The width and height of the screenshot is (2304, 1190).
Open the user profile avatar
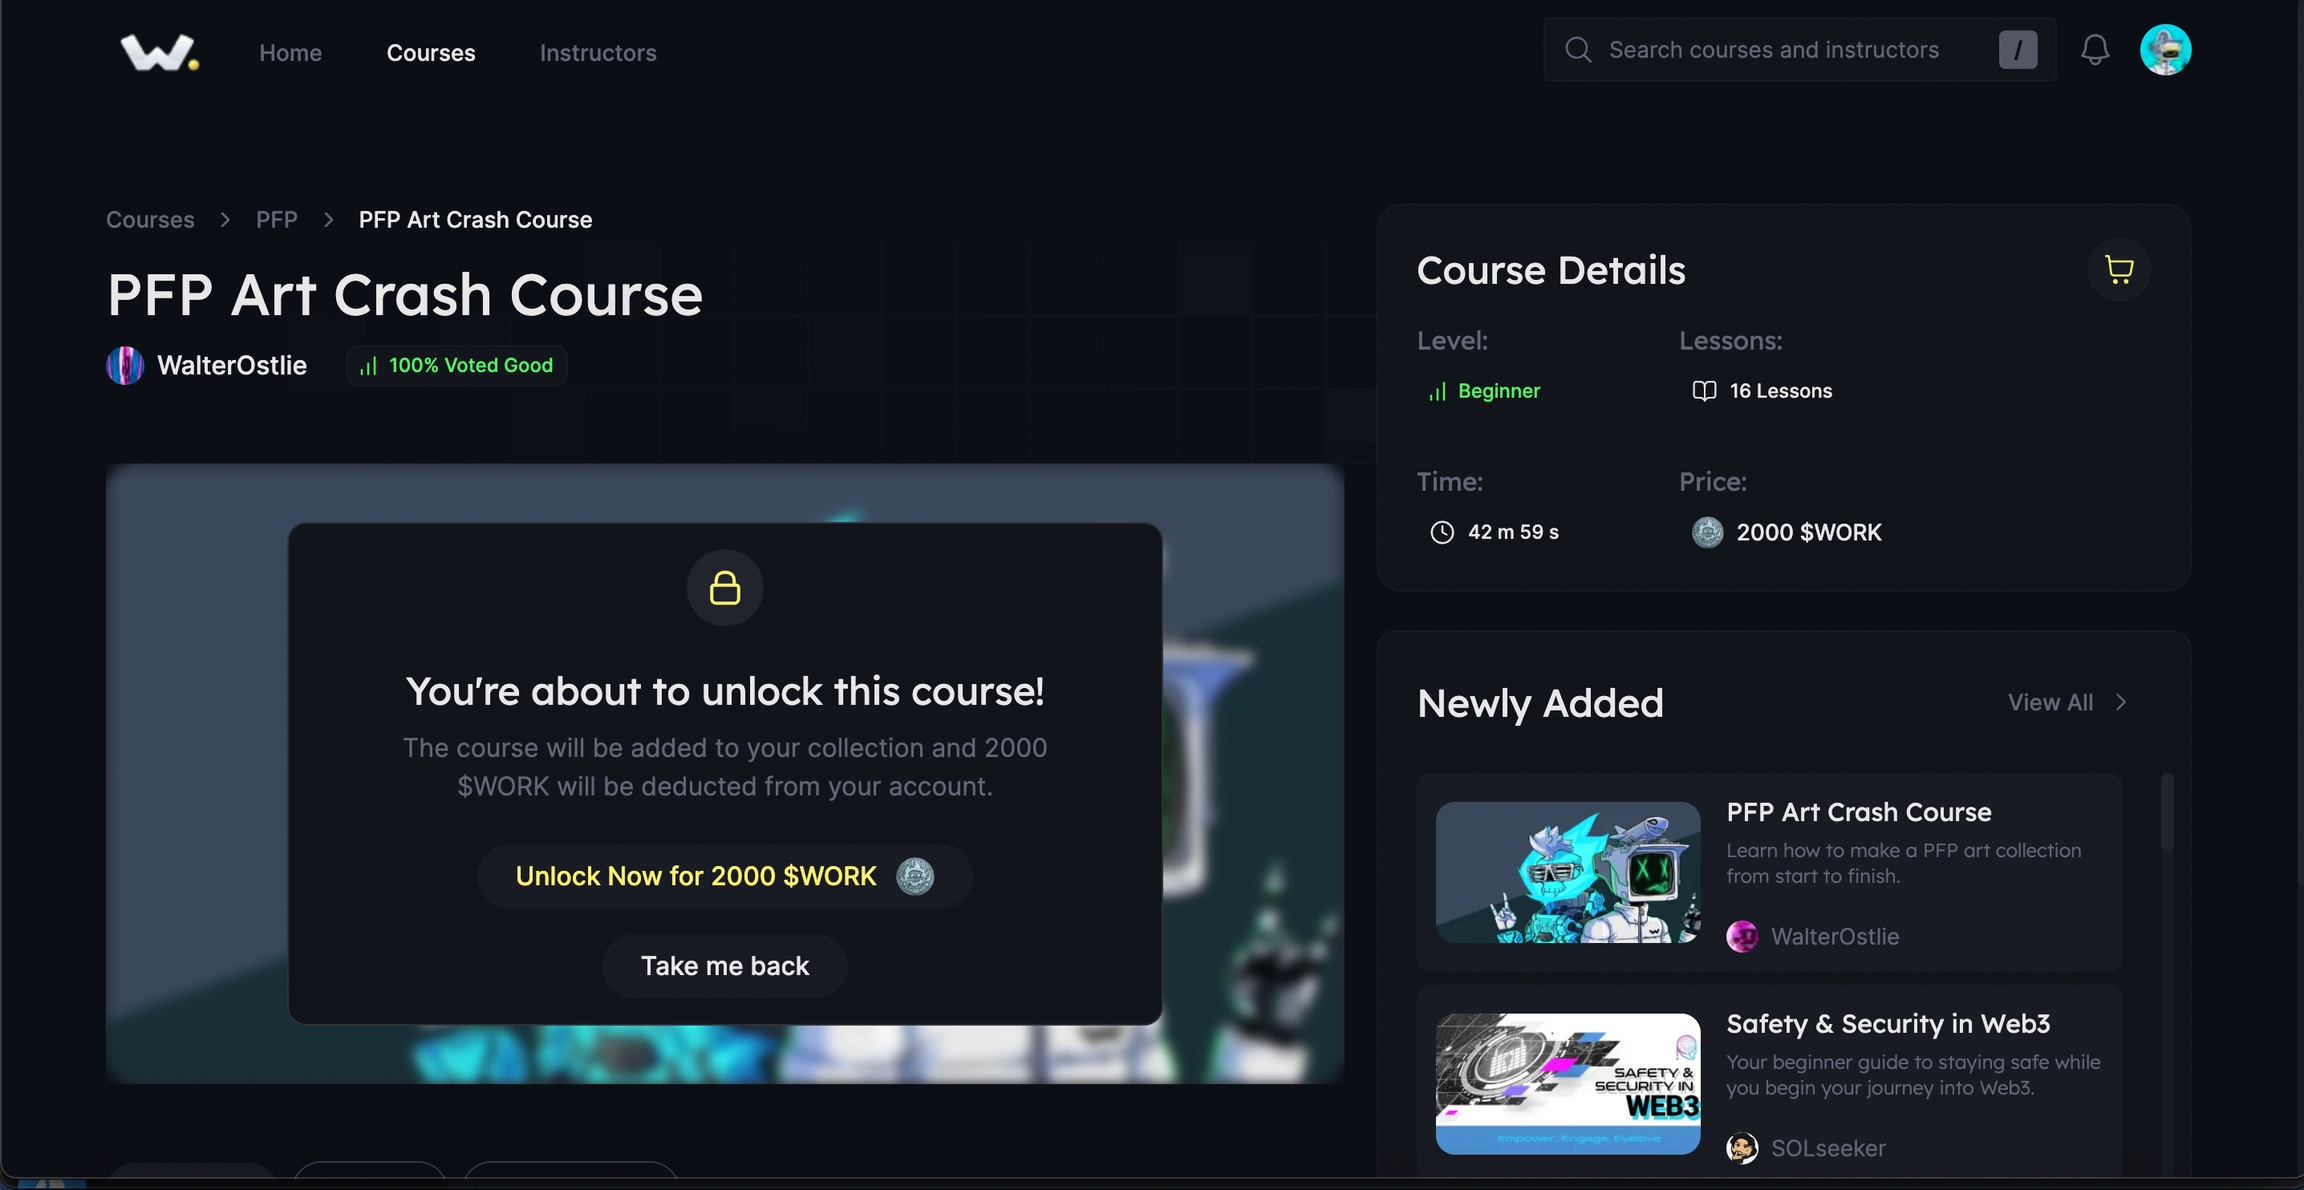point(2165,50)
